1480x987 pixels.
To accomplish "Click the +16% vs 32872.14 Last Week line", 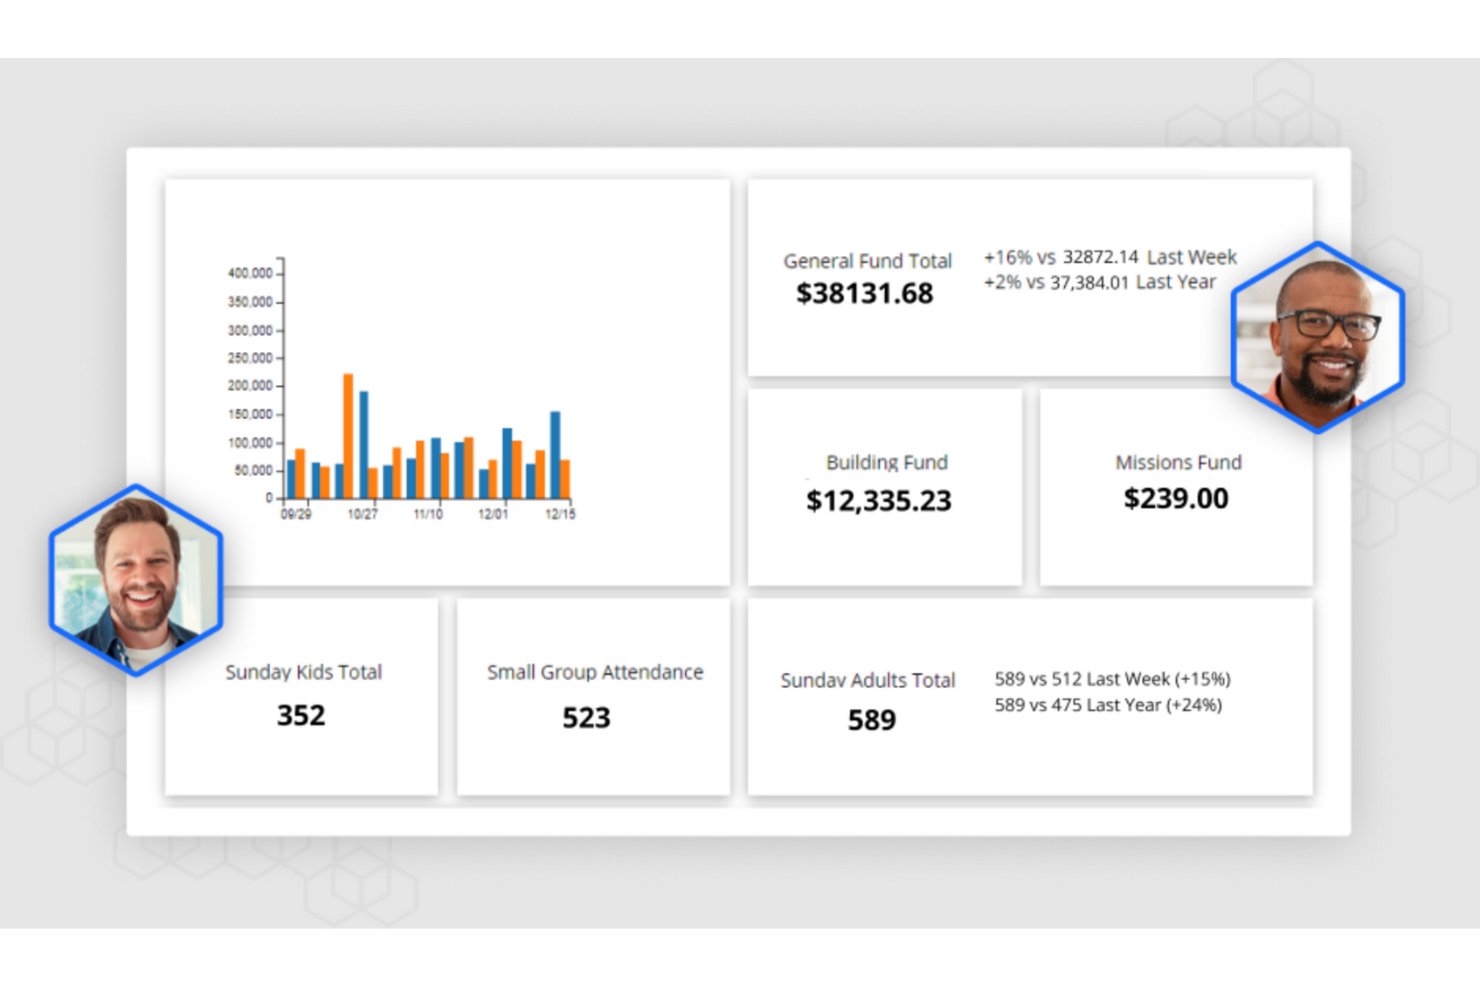I will click(x=1110, y=257).
